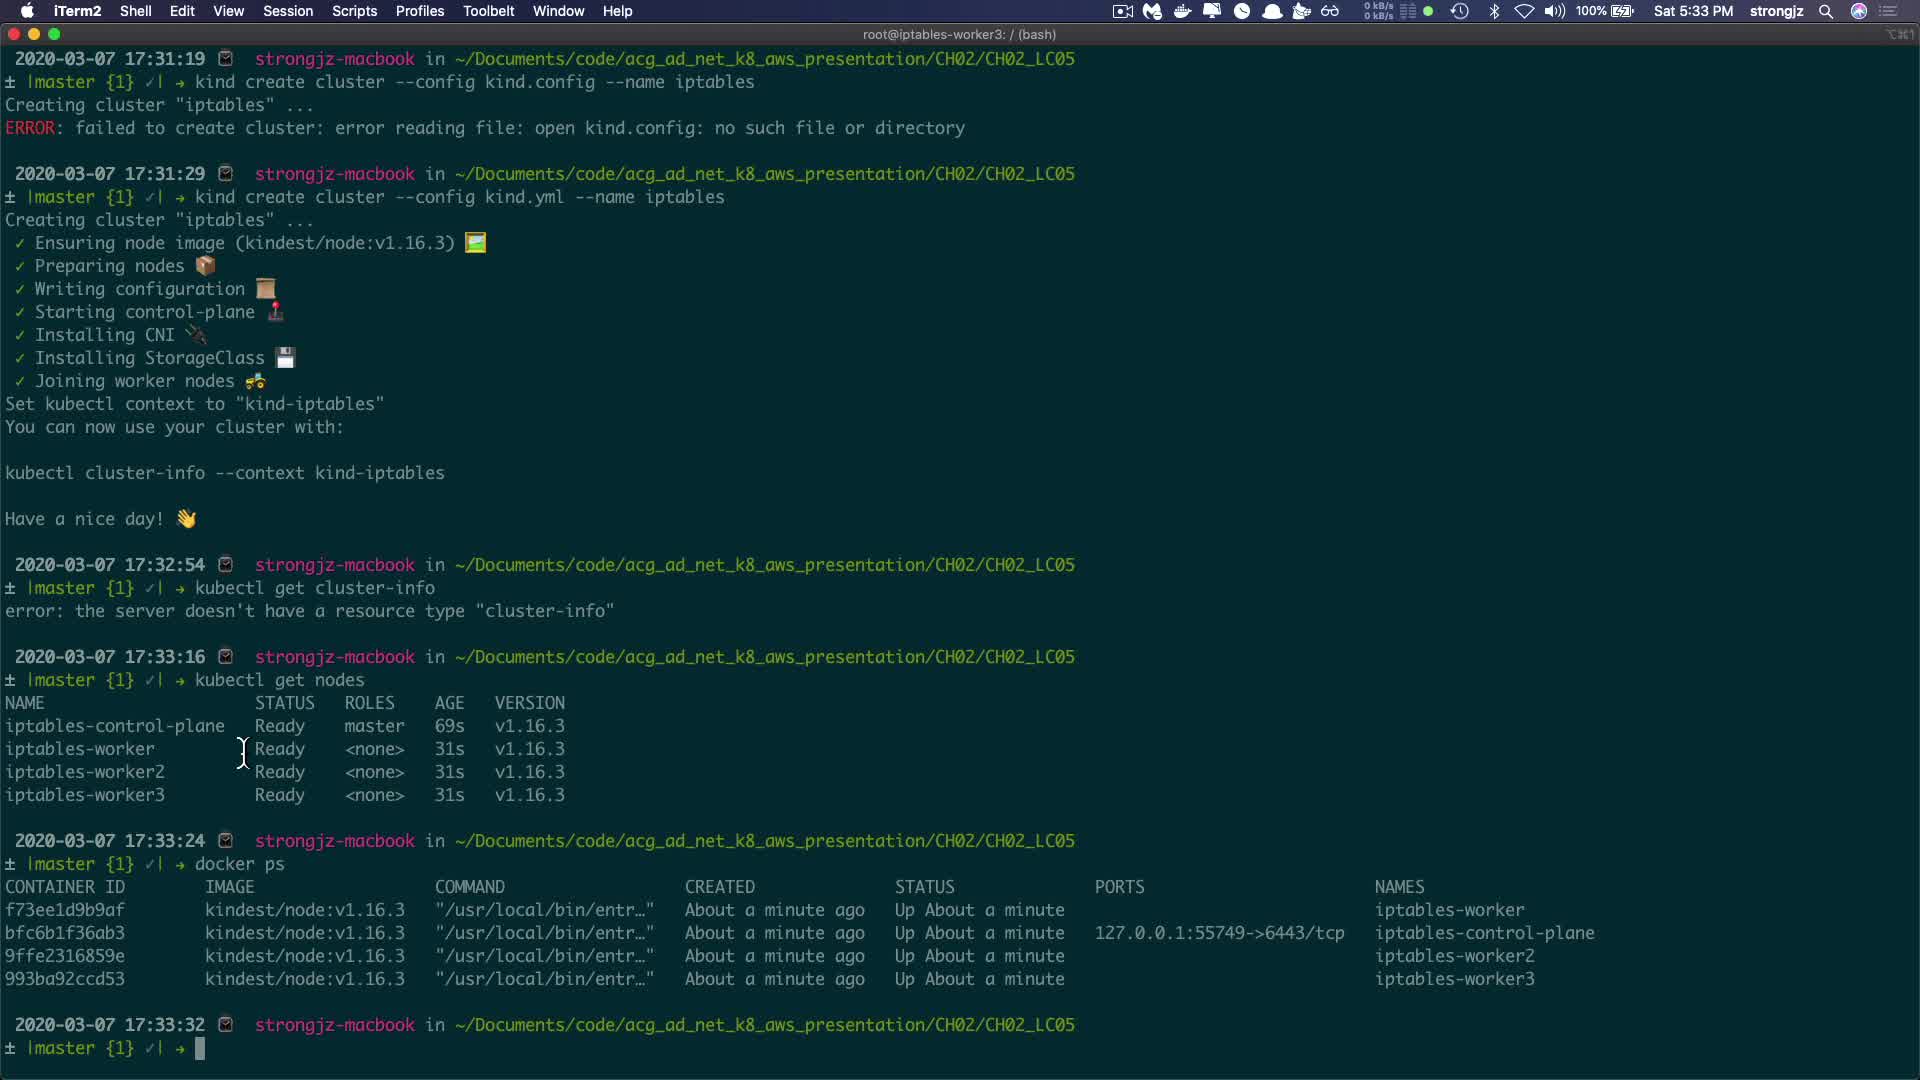Click the Bluetooth status icon
The image size is (1920, 1080).
[x=1494, y=11]
